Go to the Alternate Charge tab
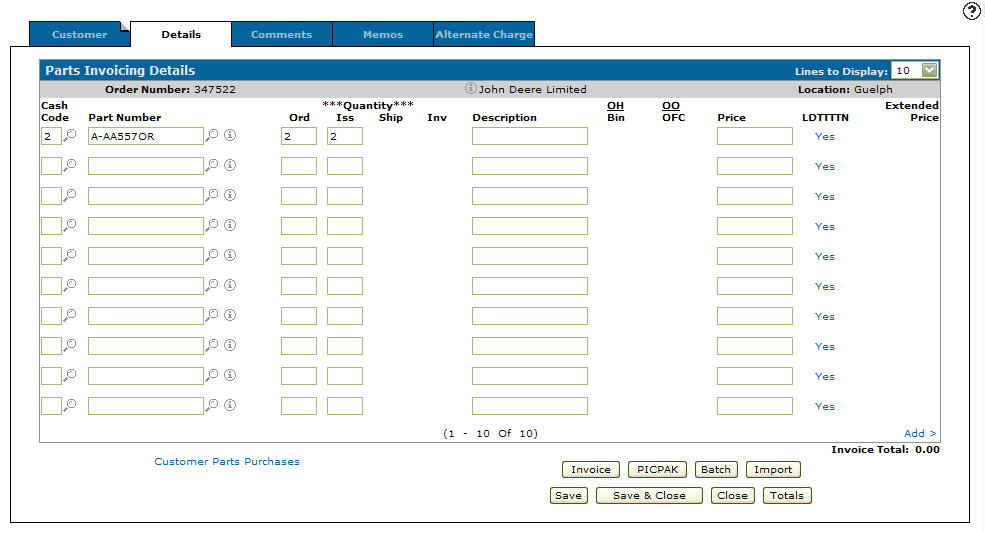This screenshot has height=533, width=985. pyautogui.click(x=484, y=34)
